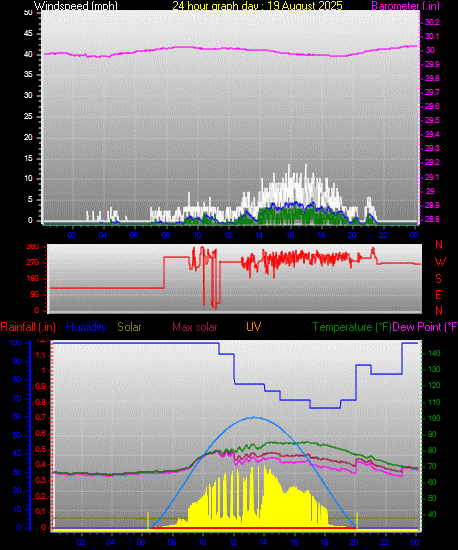Click the S compass label
Screen dimensions: 458x550
pyautogui.click(x=438, y=279)
